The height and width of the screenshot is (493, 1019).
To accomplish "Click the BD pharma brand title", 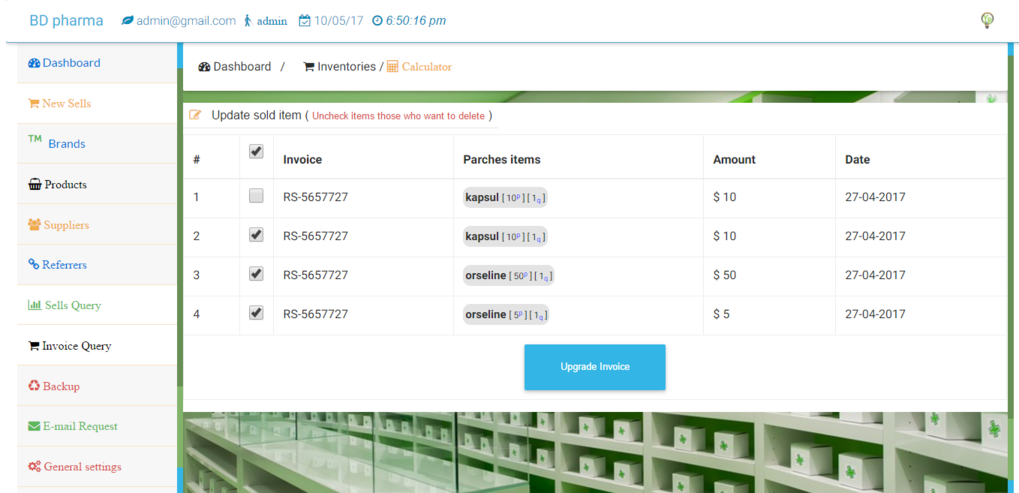I will [x=66, y=20].
